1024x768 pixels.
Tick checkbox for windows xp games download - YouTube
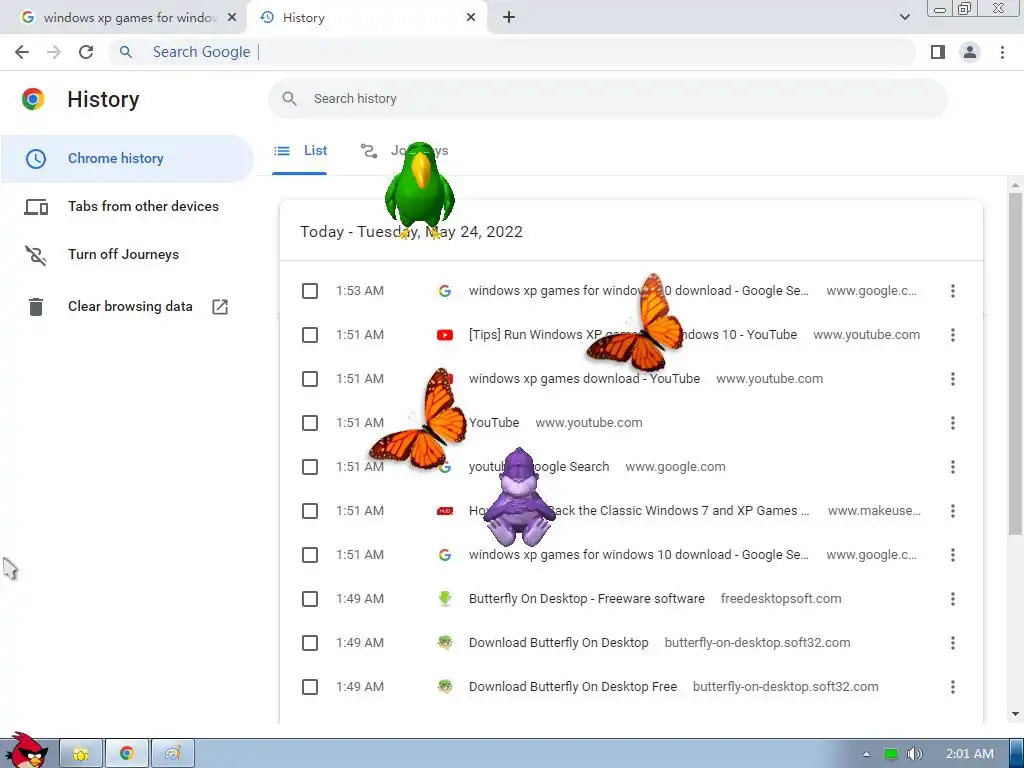310,379
